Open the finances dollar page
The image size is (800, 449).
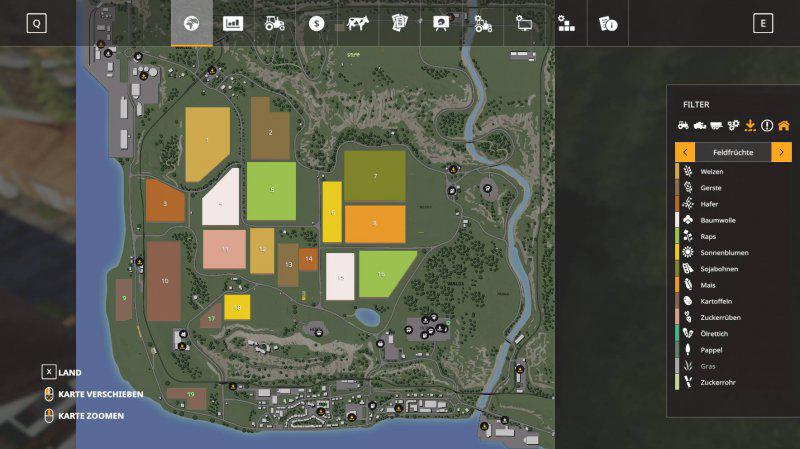317,23
